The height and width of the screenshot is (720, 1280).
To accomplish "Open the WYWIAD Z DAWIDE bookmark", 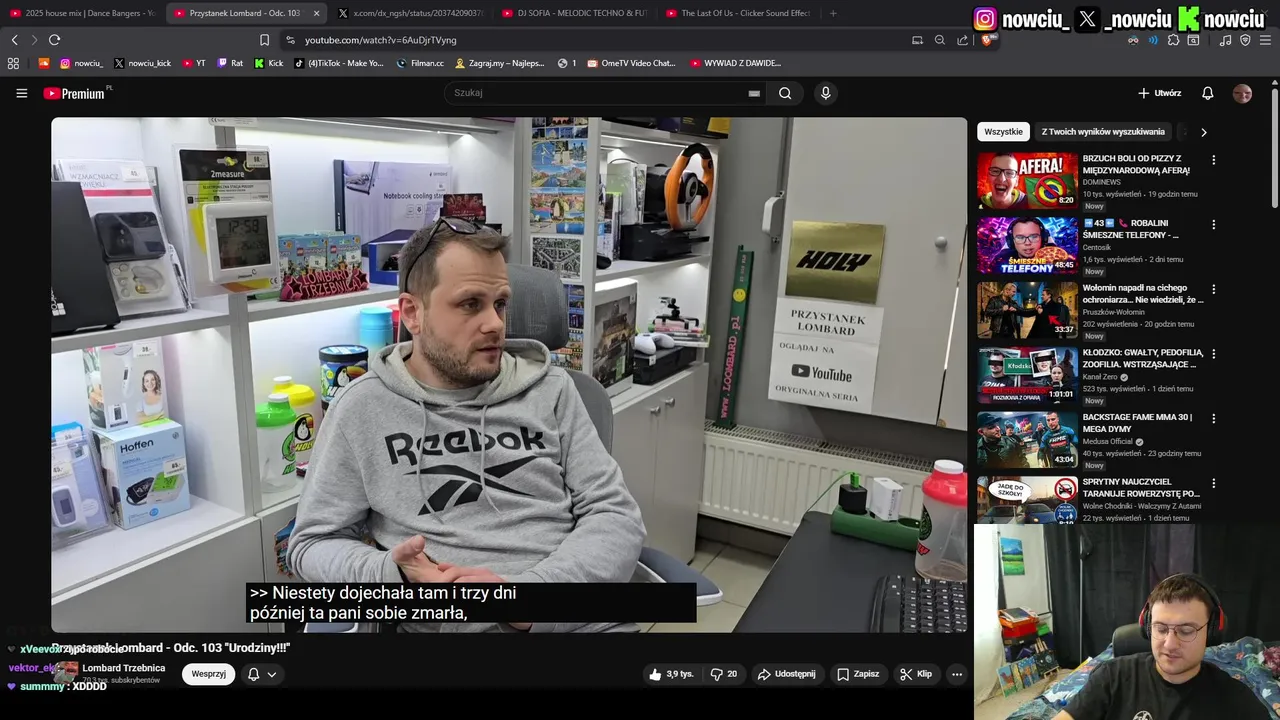I will 735,63.
